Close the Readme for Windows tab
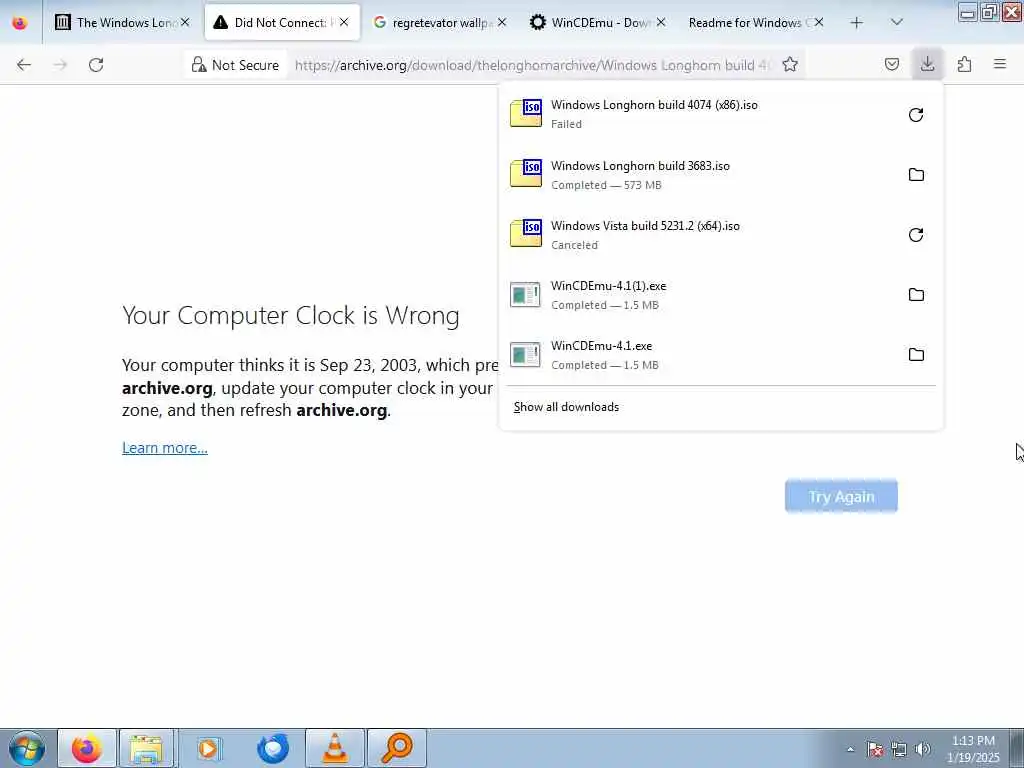 click(819, 23)
